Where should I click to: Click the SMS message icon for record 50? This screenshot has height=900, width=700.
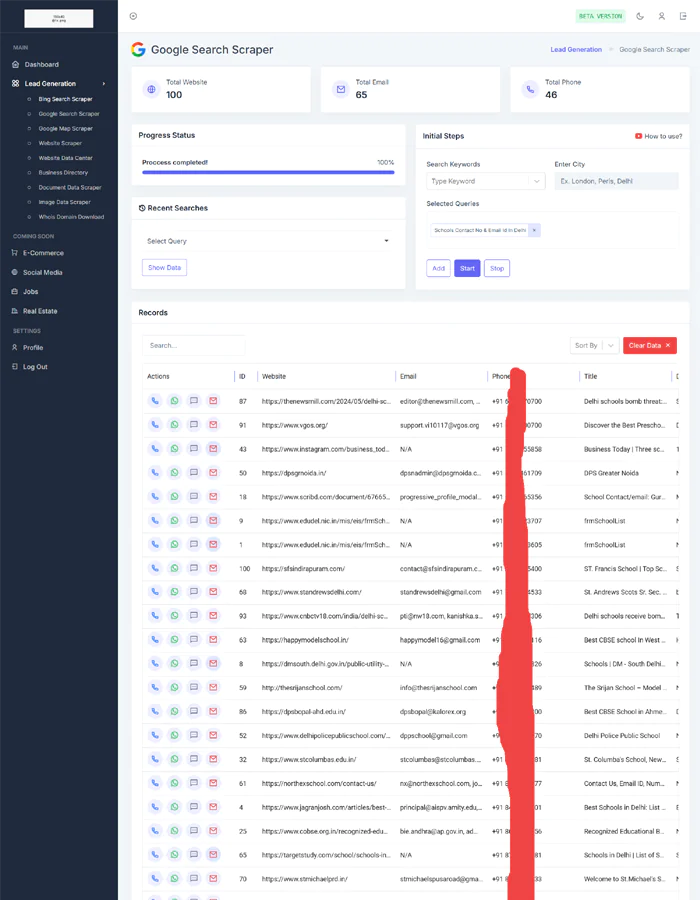tap(194, 473)
